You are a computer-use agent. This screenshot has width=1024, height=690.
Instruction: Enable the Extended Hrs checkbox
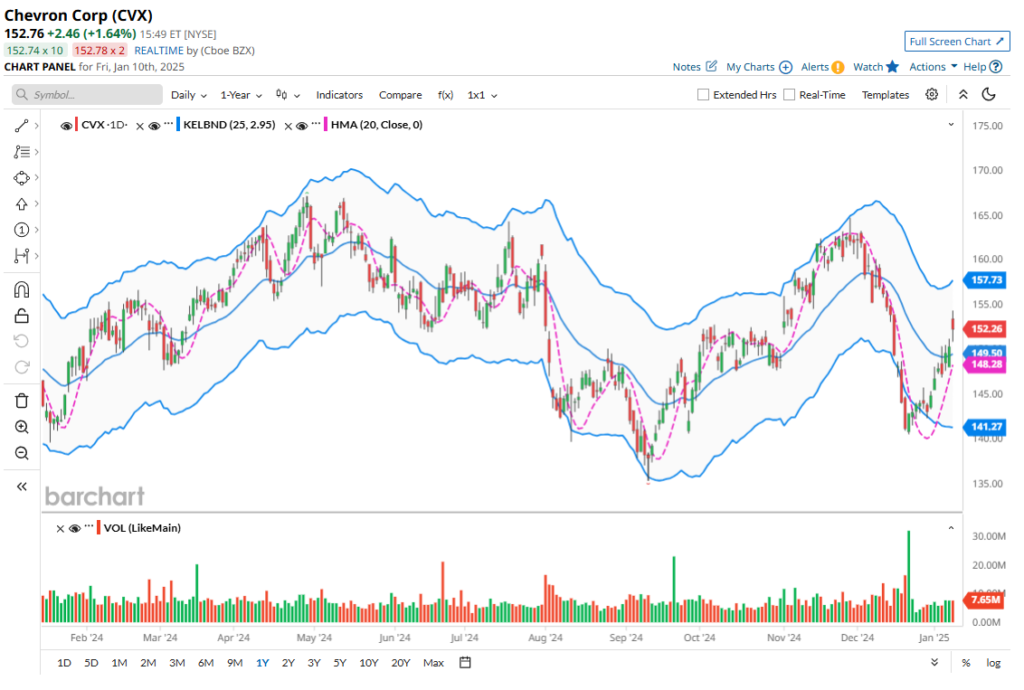(704, 95)
